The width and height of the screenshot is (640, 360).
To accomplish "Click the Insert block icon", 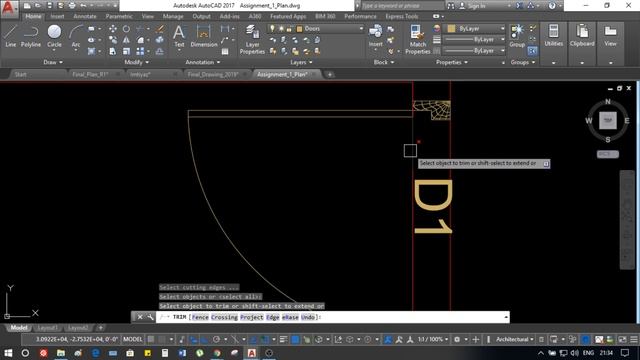I will click(x=376, y=36).
